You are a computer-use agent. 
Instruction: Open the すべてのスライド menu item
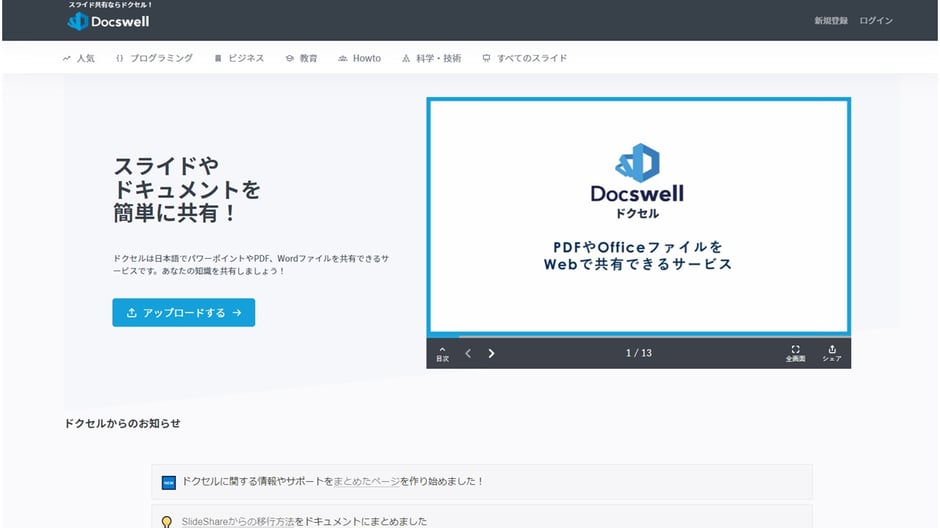point(525,58)
